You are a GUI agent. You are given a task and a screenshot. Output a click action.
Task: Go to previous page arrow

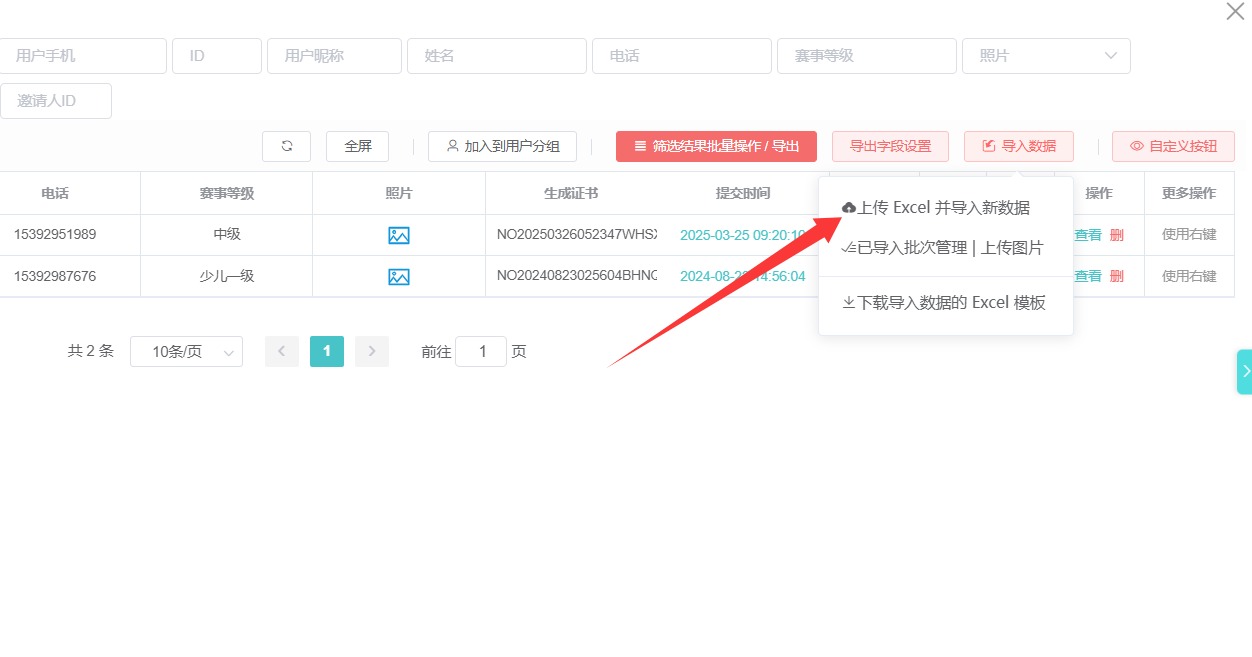click(282, 351)
